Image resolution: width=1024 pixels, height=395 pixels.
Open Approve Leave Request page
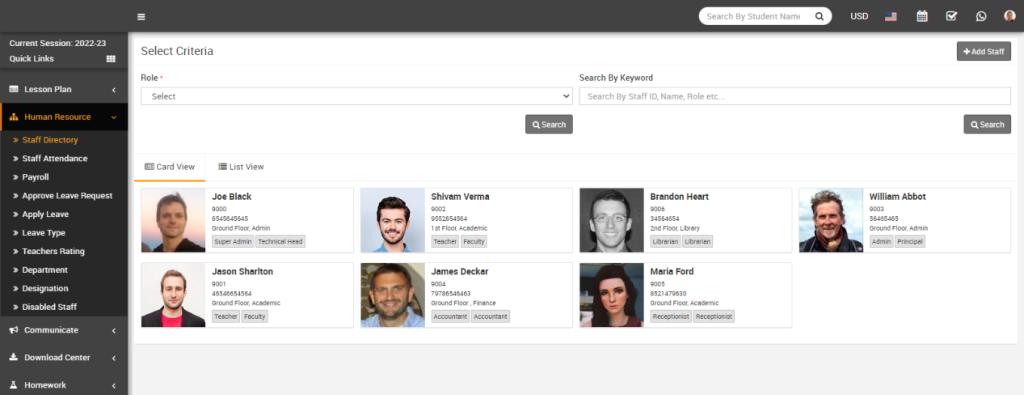(67, 195)
